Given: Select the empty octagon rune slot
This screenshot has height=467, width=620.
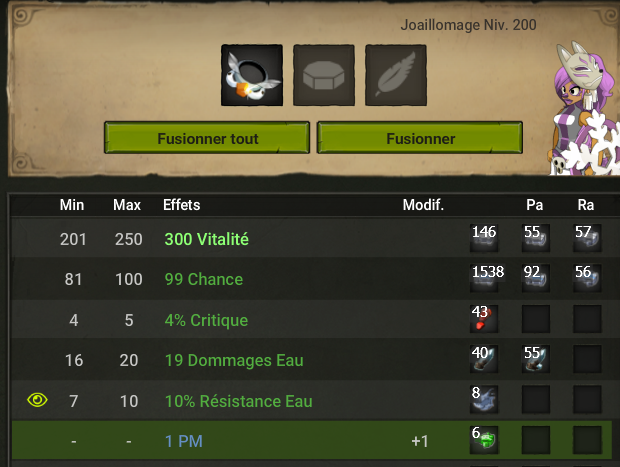Looking at the screenshot, I should click(x=324, y=75).
